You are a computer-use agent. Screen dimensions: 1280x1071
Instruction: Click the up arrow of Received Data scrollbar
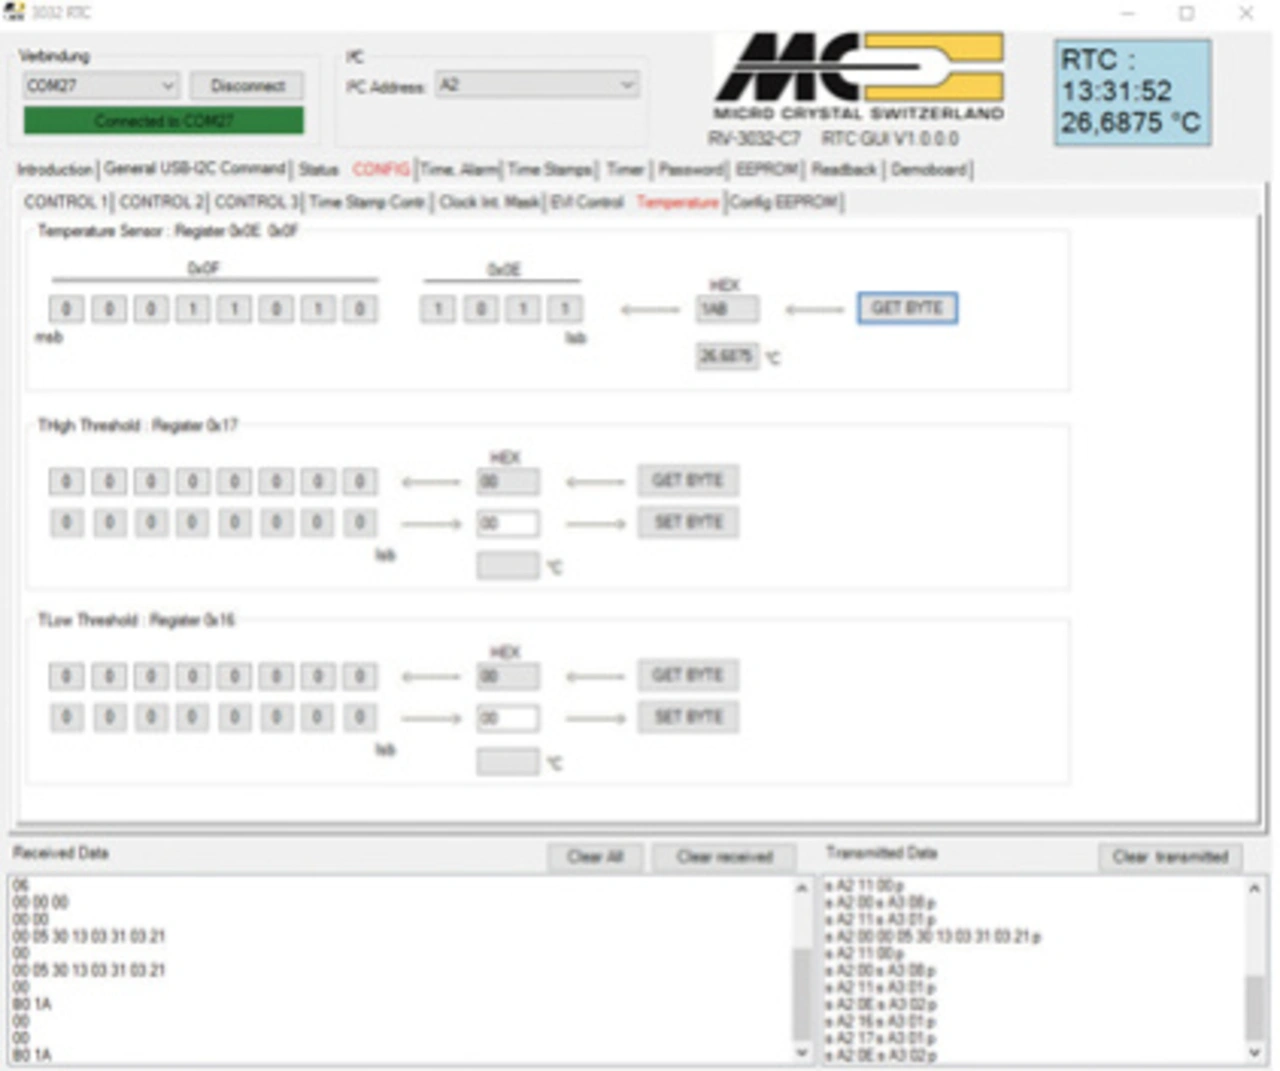point(801,888)
